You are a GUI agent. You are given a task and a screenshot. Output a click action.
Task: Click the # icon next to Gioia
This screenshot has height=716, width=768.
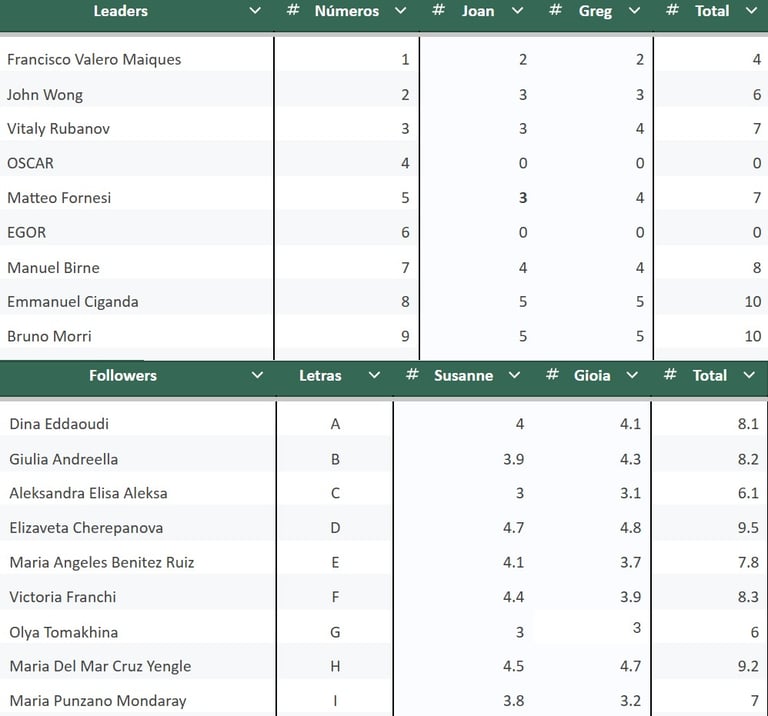(x=552, y=375)
